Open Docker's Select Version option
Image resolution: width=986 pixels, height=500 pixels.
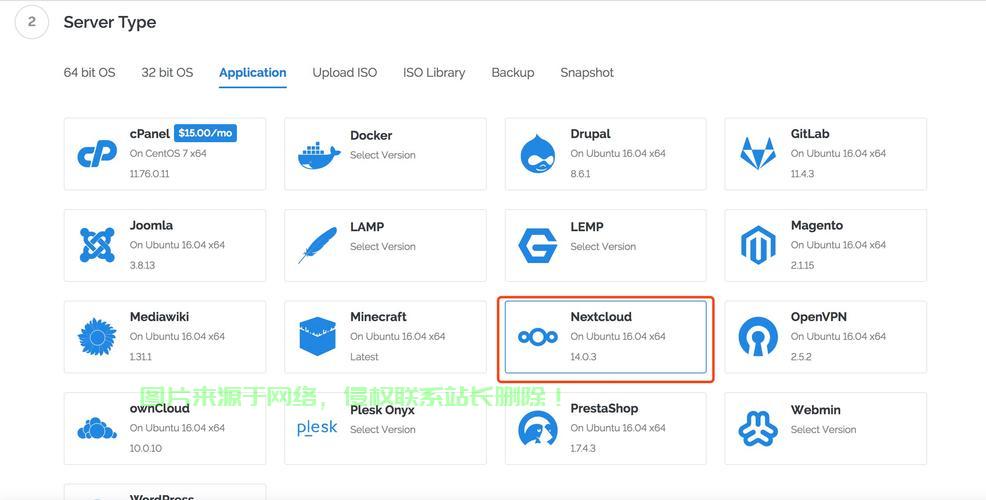pos(383,155)
